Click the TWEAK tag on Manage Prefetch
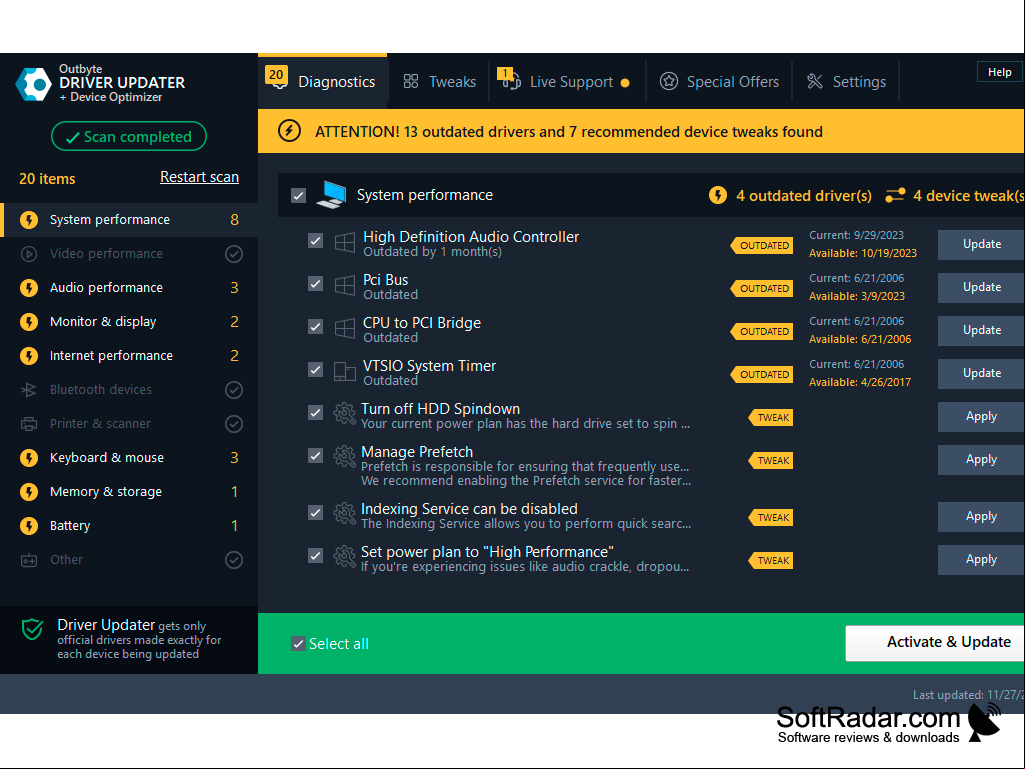The height and width of the screenshot is (769, 1025). 771,461
